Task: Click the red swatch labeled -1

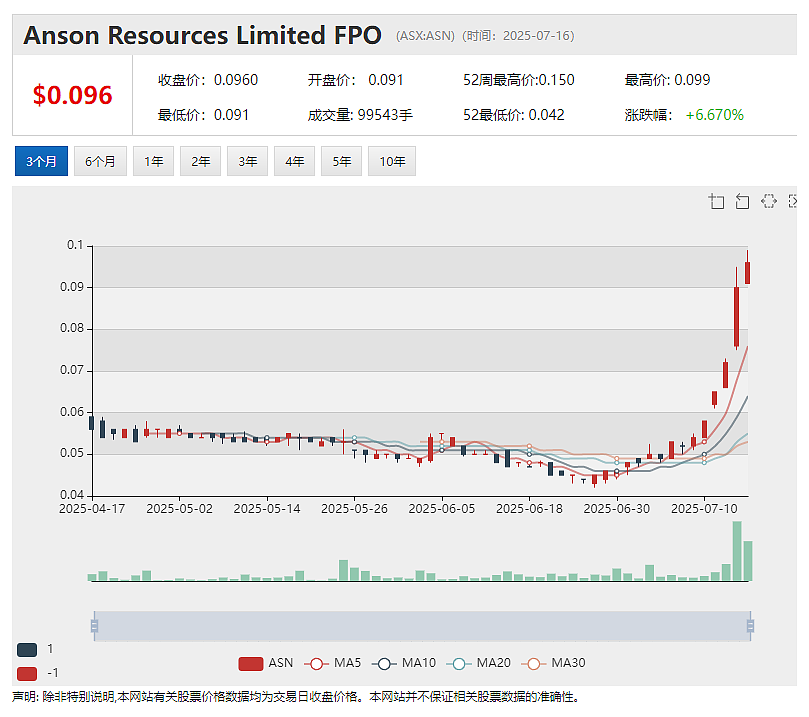Action: pyautogui.click(x=27, y=674)
